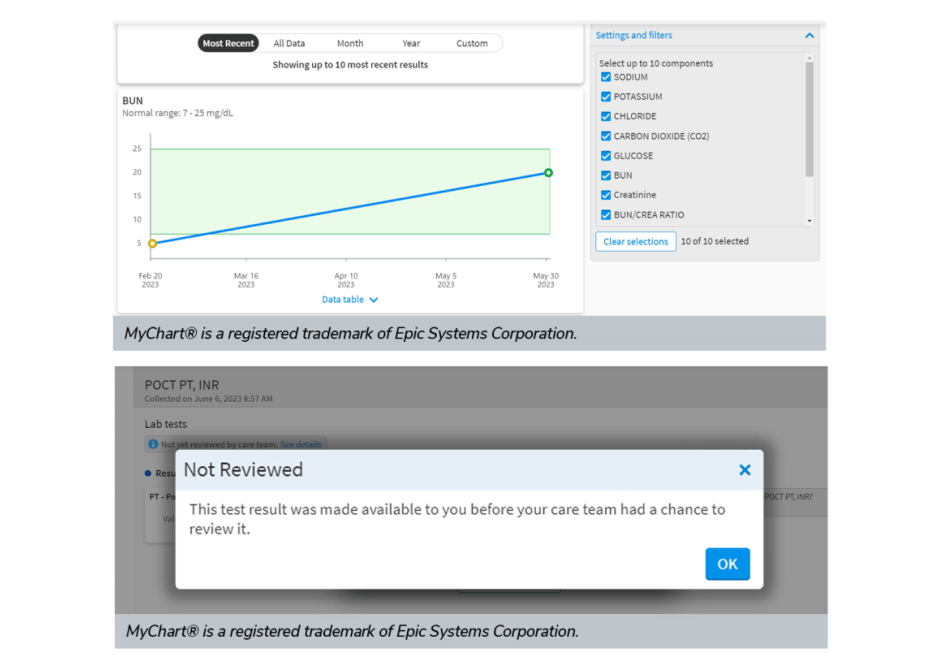Viewport: 940px width, 670px height.
Task: Close the Not Reviewed dialog with X
Action: (x=744, y=470)
